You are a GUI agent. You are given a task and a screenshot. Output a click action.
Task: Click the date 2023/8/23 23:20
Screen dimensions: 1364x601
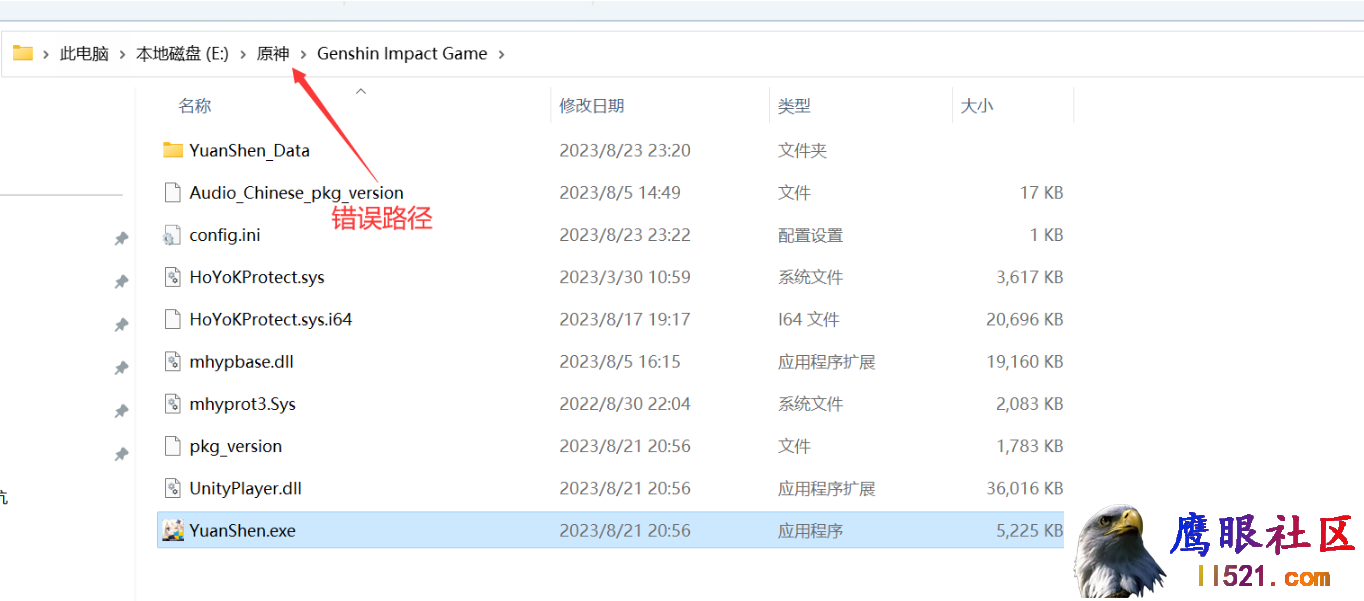point(625,150)
